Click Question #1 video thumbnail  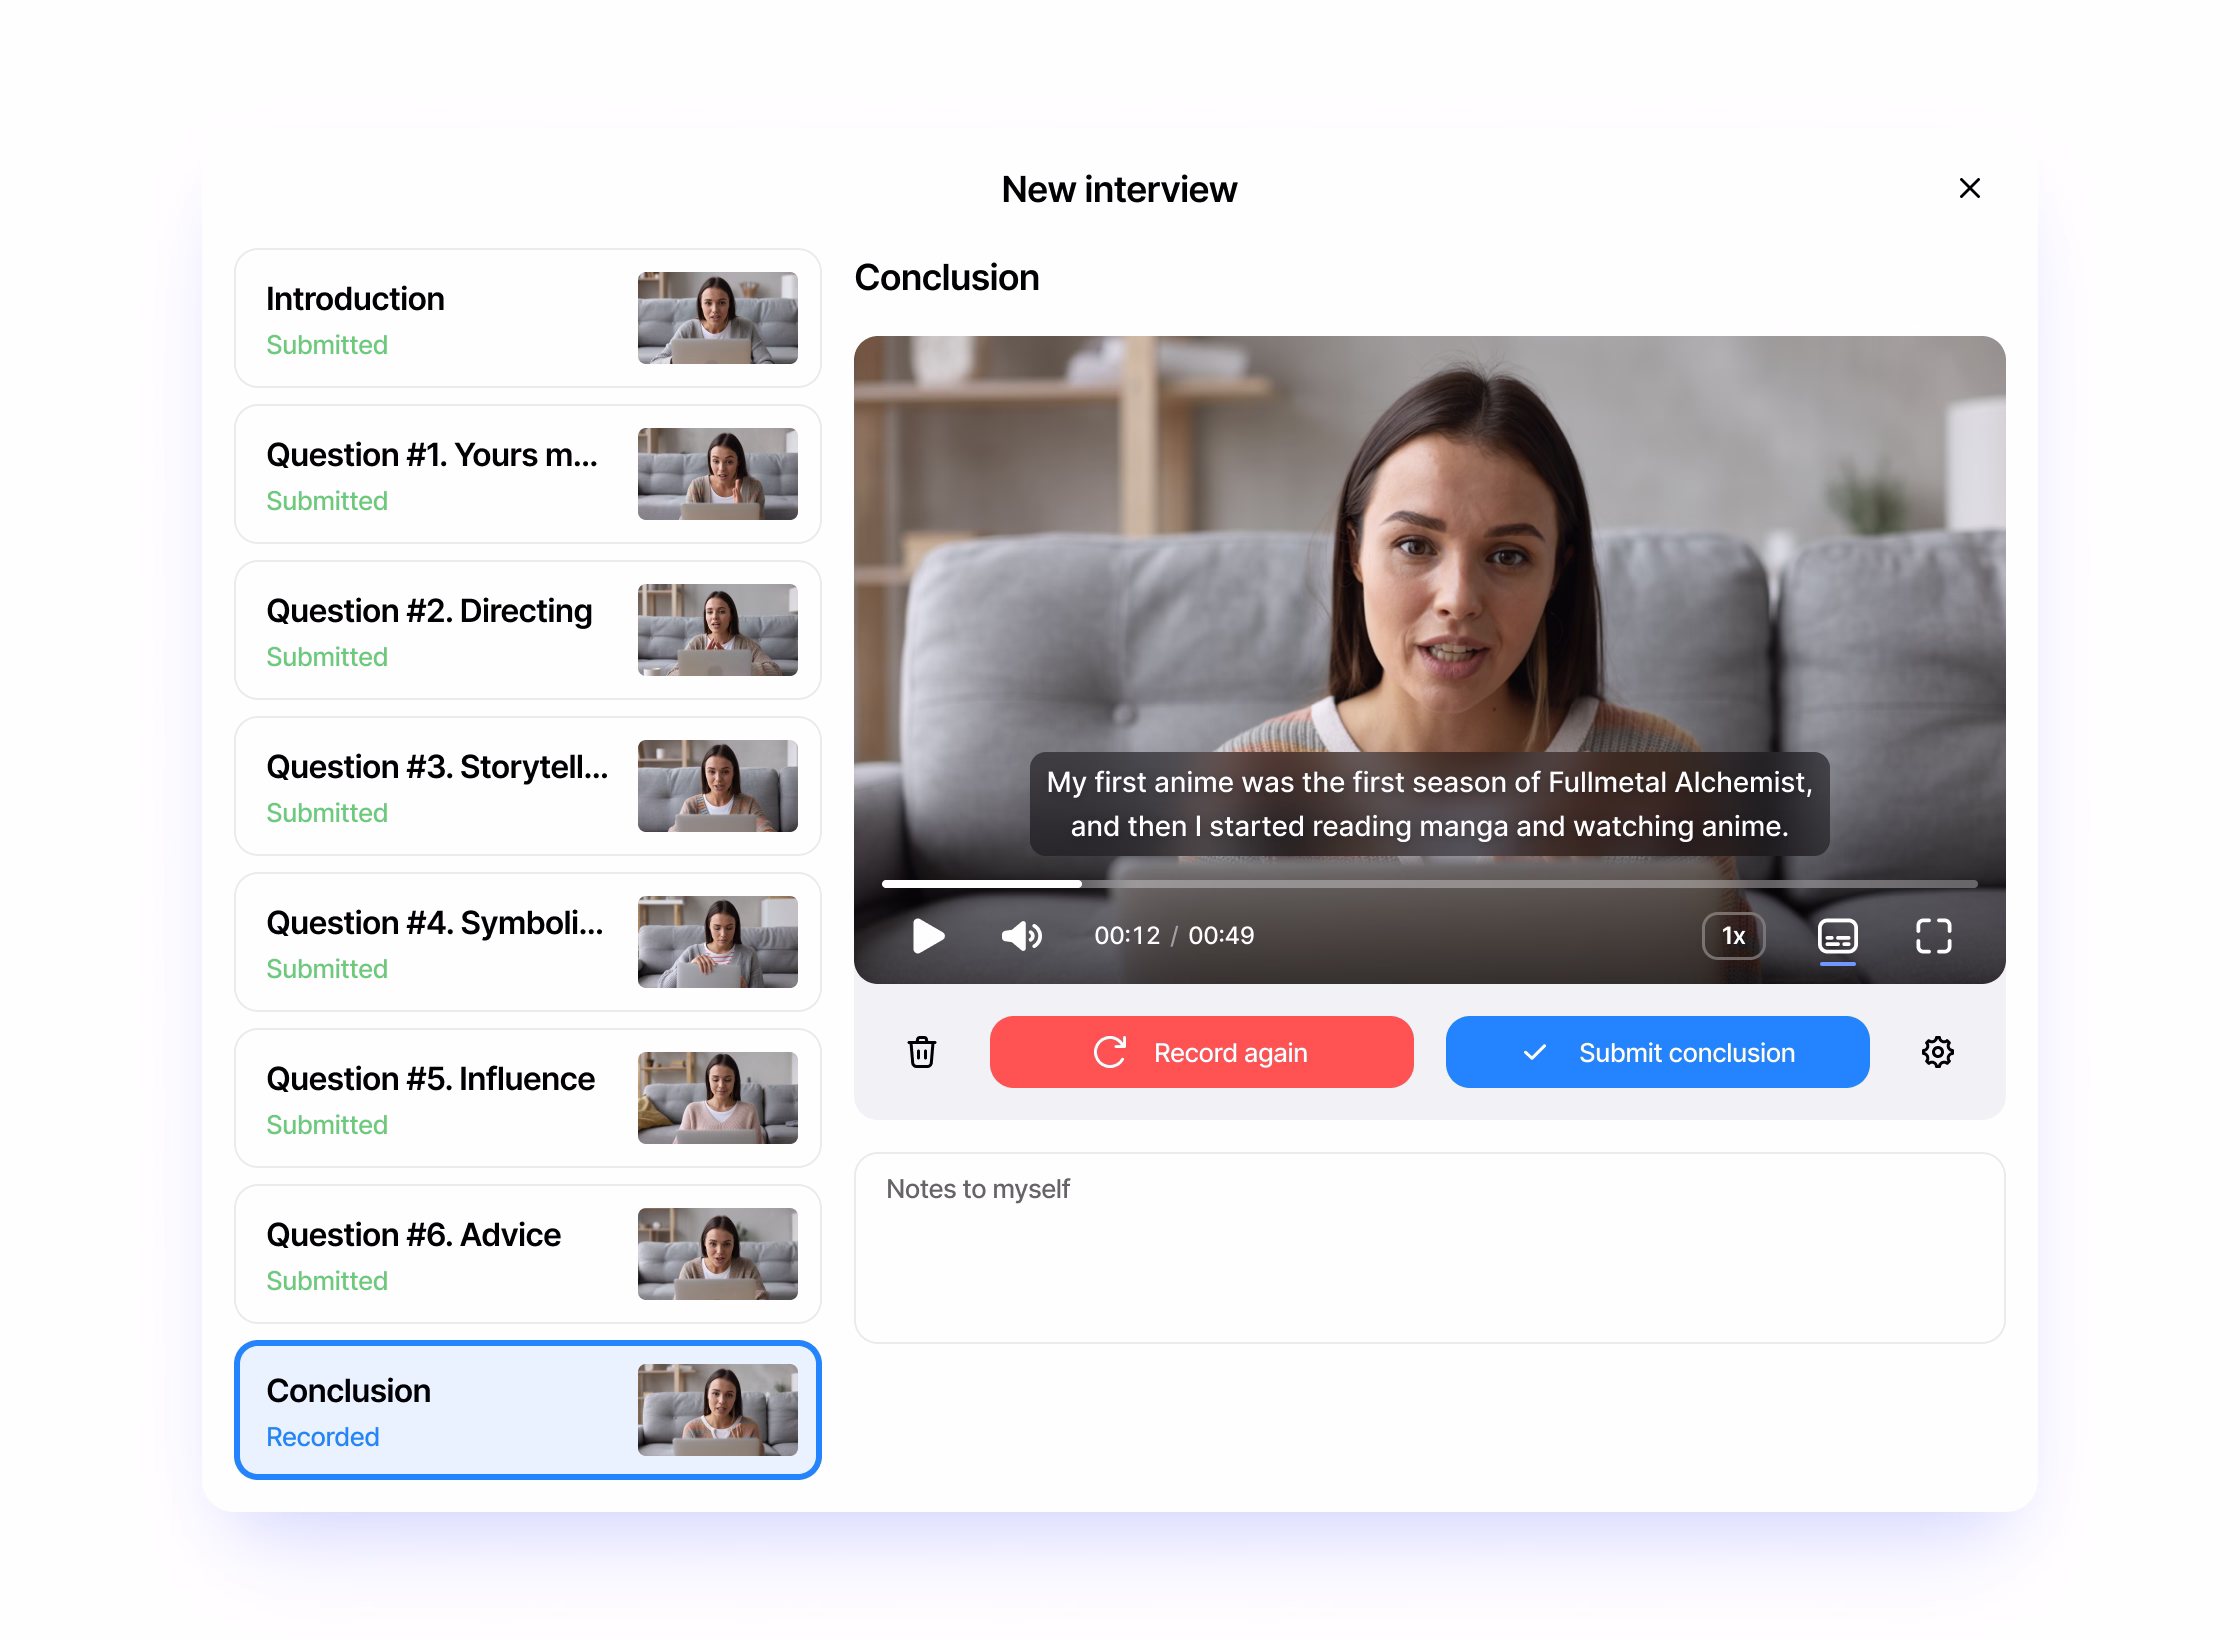718,474
